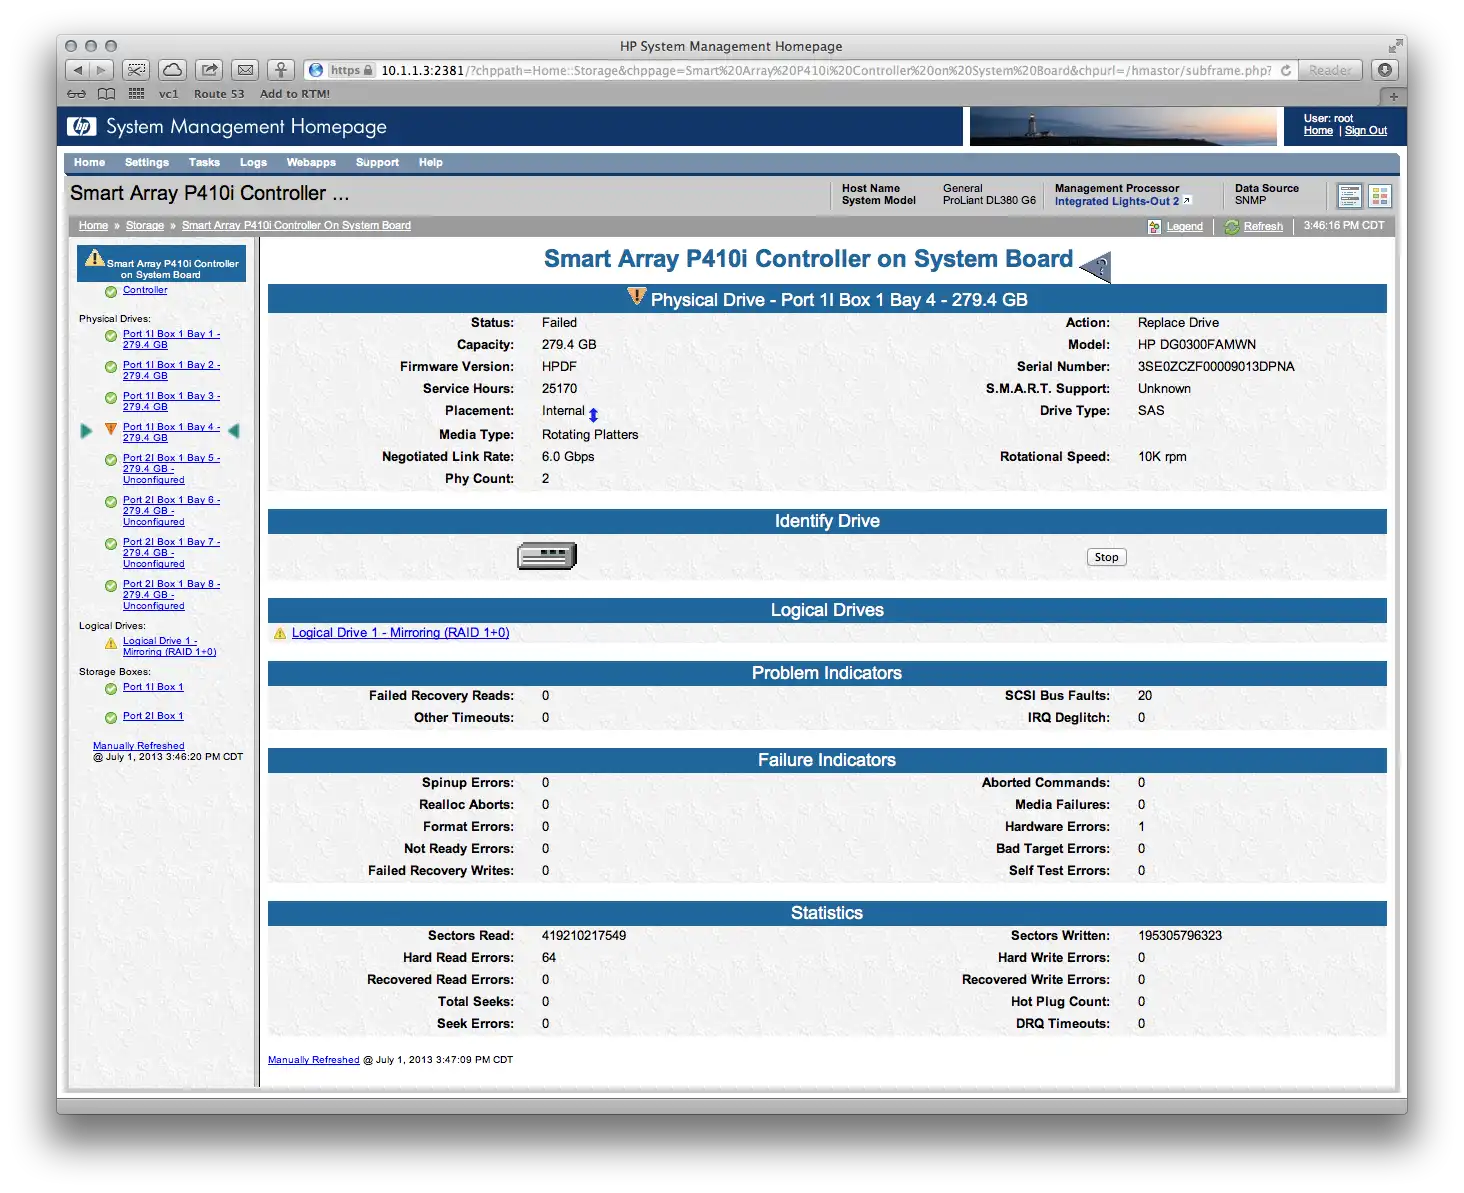Open iCloud tabs cloud icon
1464x1193 pixels.
click(172, 70)
